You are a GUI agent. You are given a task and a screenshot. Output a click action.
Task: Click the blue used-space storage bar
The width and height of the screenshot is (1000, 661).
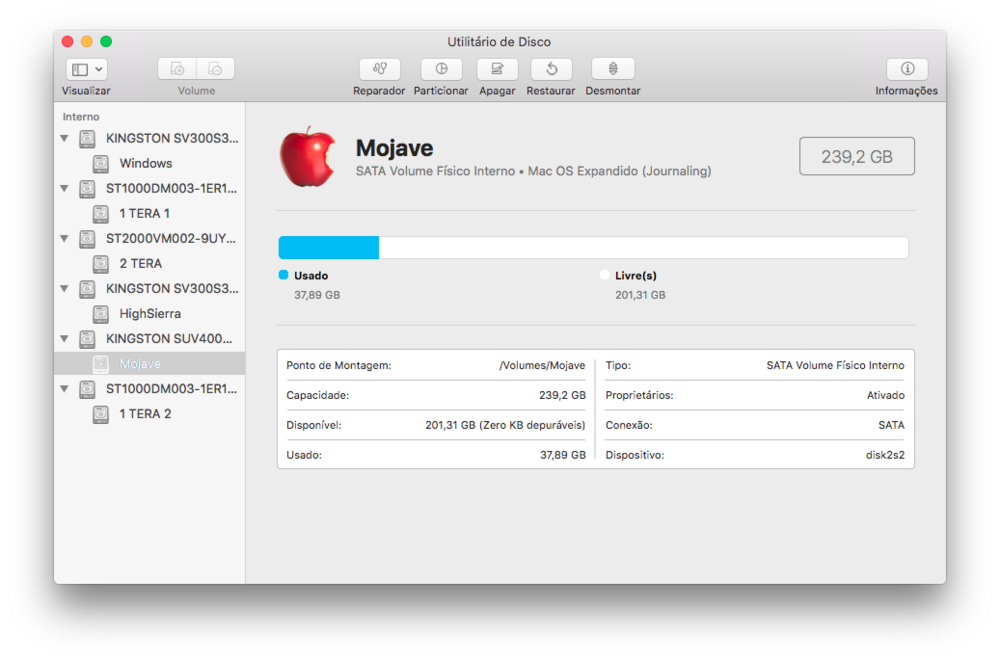point(328,248)
